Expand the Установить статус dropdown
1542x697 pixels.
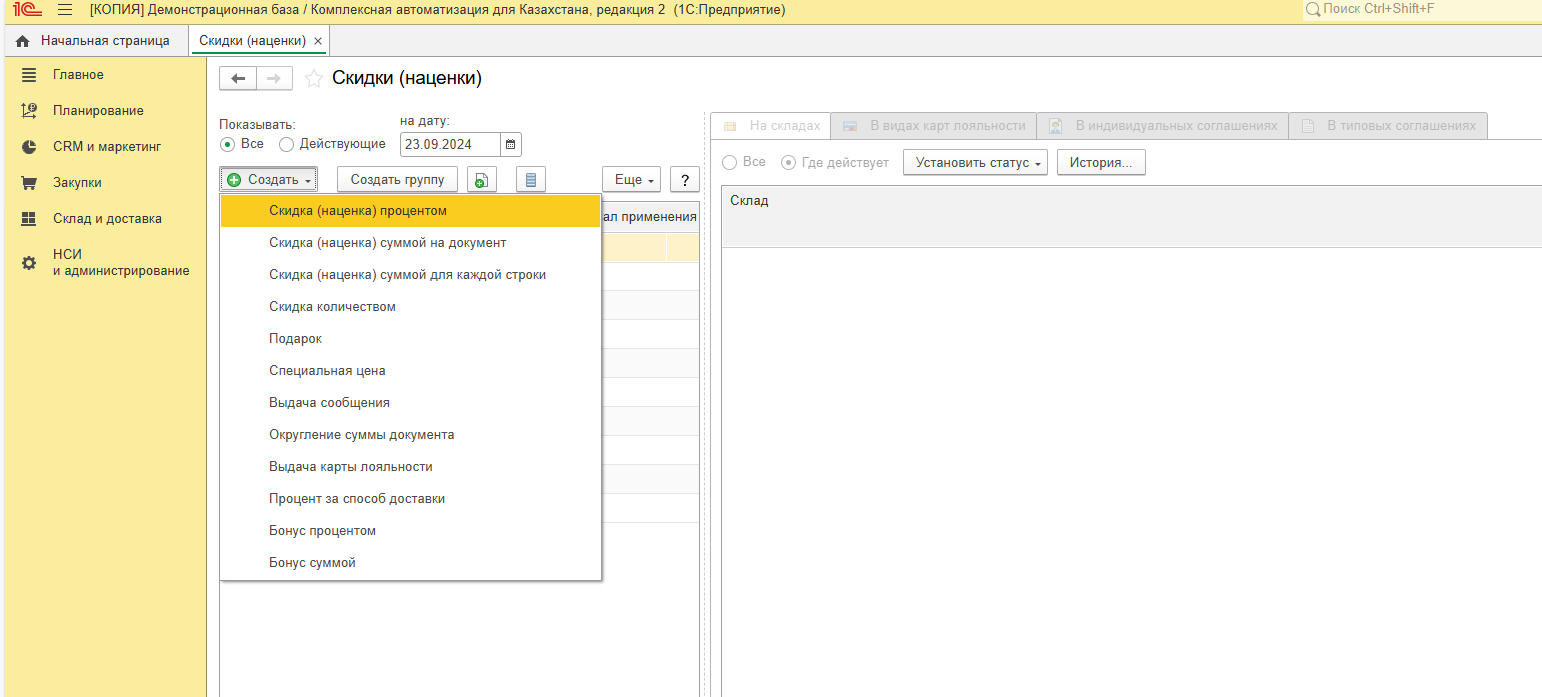(x=974, y=162)
